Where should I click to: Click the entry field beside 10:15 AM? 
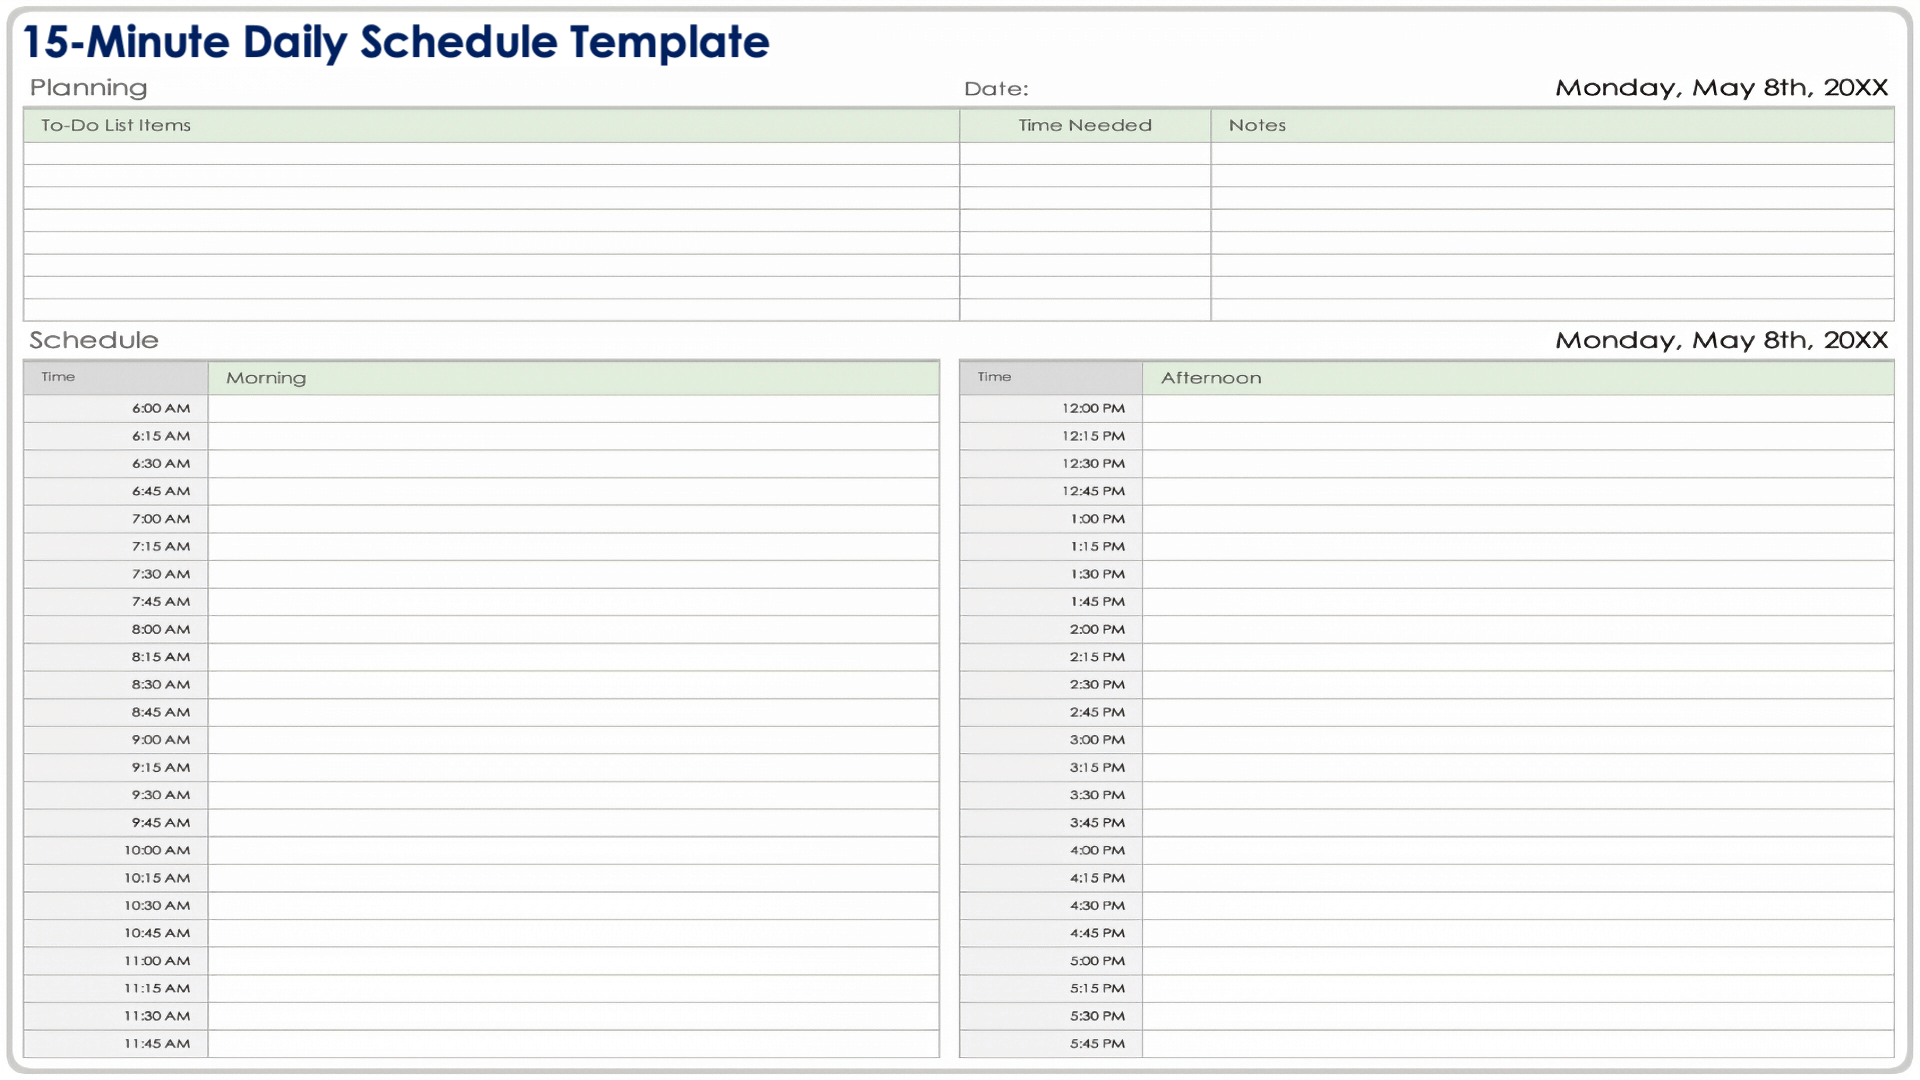573,878
